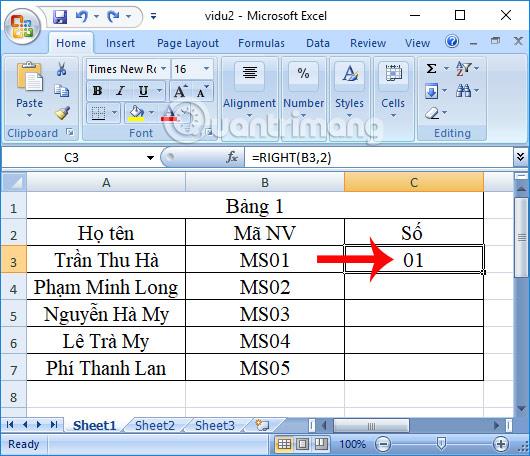Click Insert Function fx button
This screenshot has height=456, width=530.
pos(232,157)
